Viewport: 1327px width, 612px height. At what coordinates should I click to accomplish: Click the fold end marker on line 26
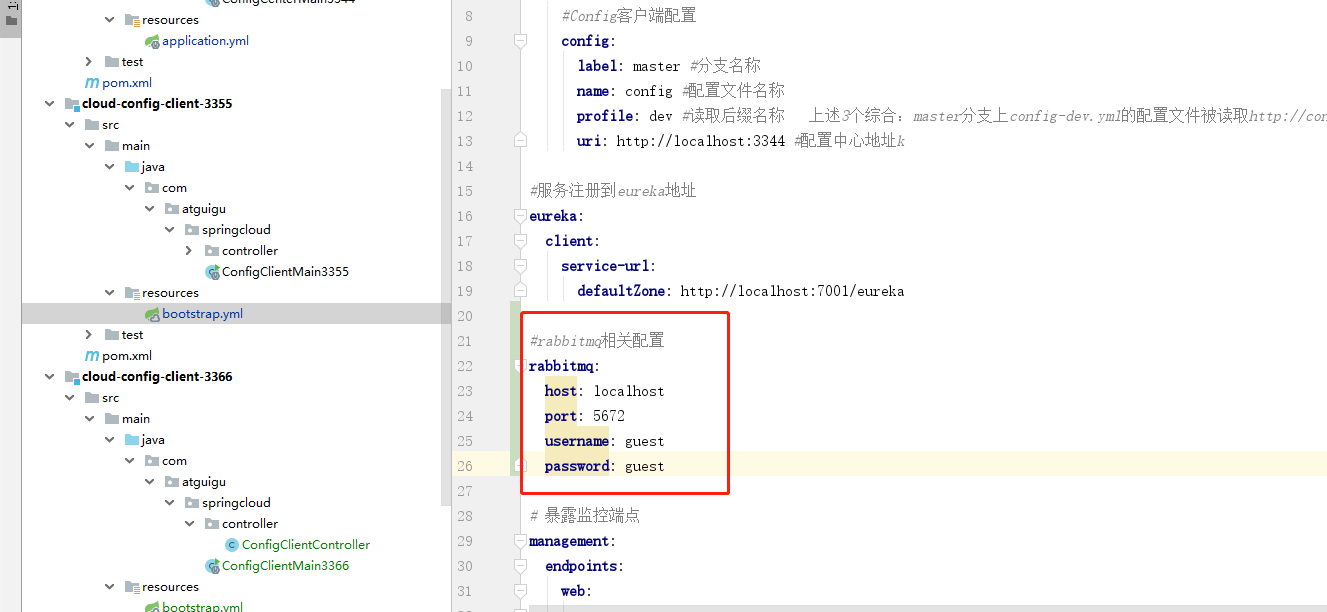click(x=519, y=466)
